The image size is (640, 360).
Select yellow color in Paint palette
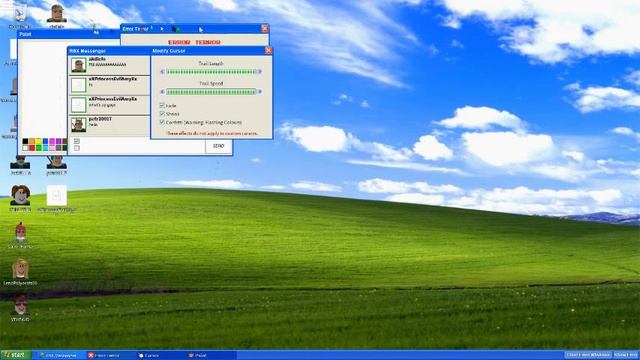click(x=38, y=141)
